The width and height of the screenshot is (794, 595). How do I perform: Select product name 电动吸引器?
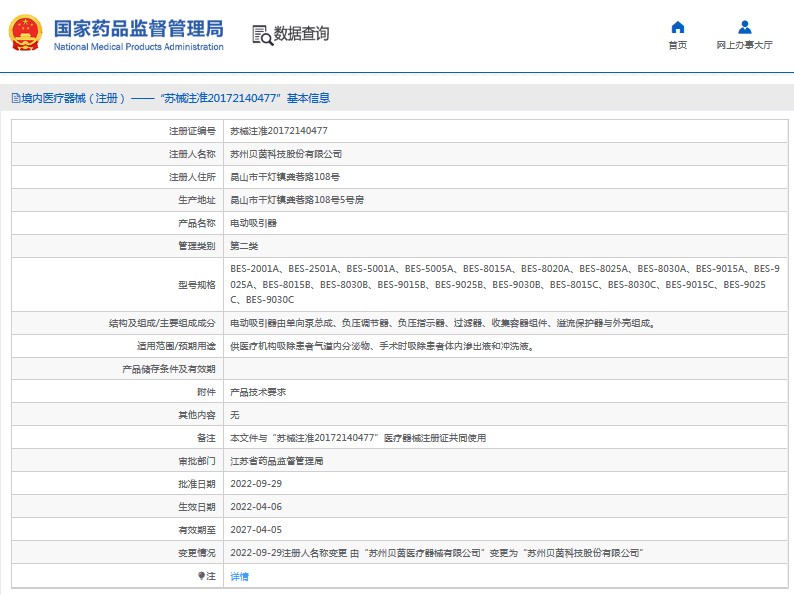click(253, 223)
